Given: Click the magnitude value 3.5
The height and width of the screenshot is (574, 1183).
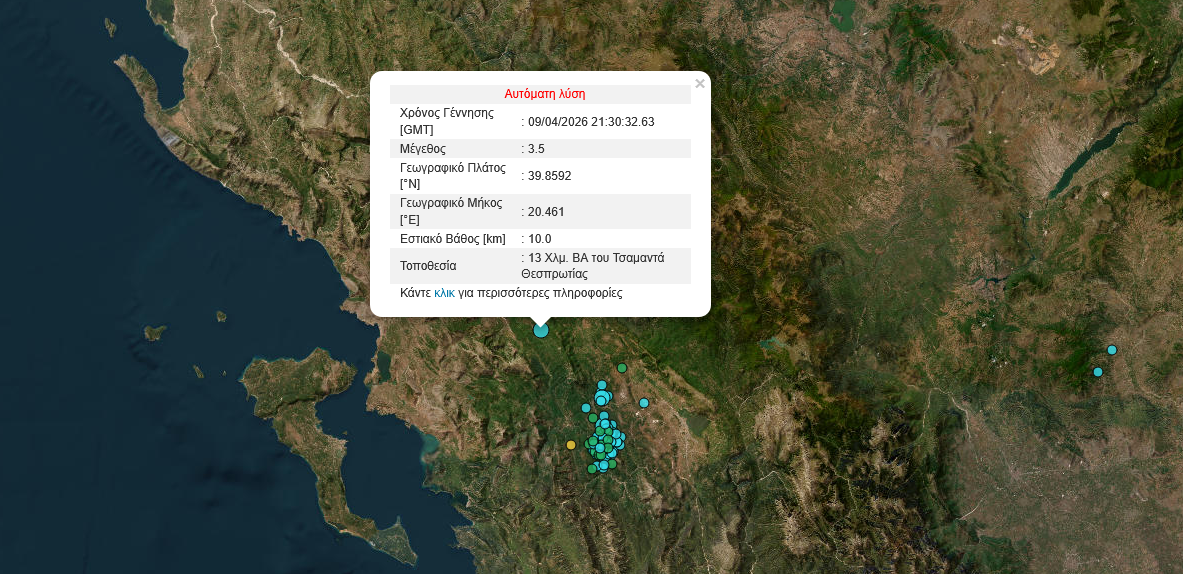Looking at the screenshot, I should (536, 149).
